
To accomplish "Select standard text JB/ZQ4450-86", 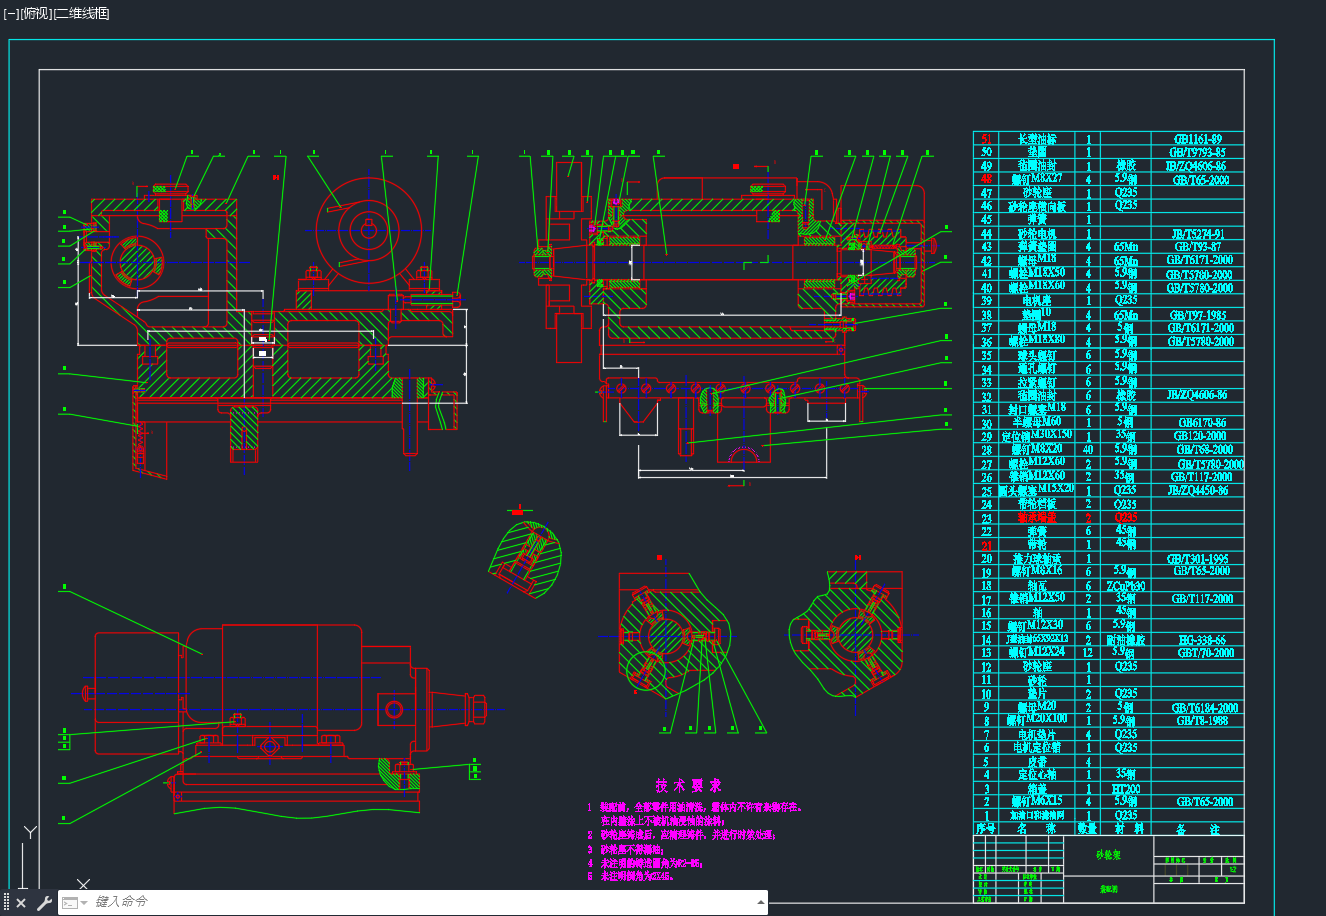I will click(1198, 491).
